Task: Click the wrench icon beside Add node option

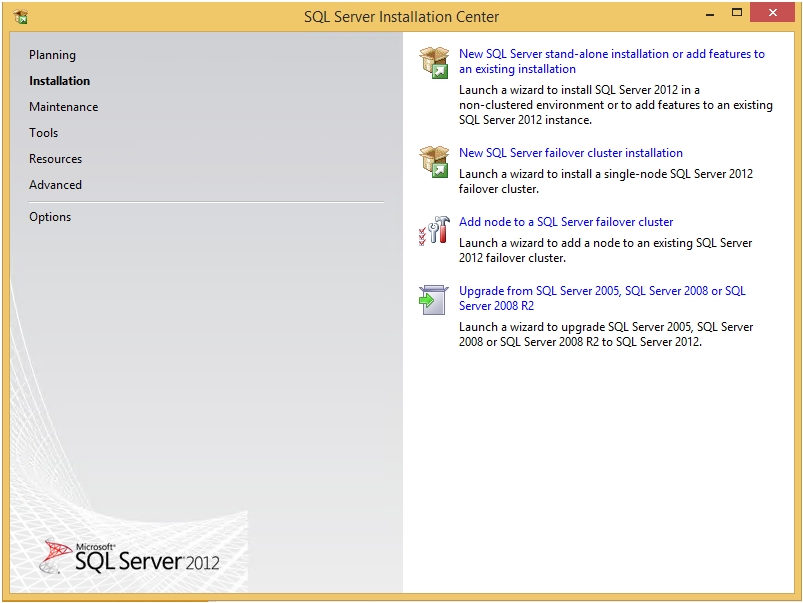Action: coord(434,231)
